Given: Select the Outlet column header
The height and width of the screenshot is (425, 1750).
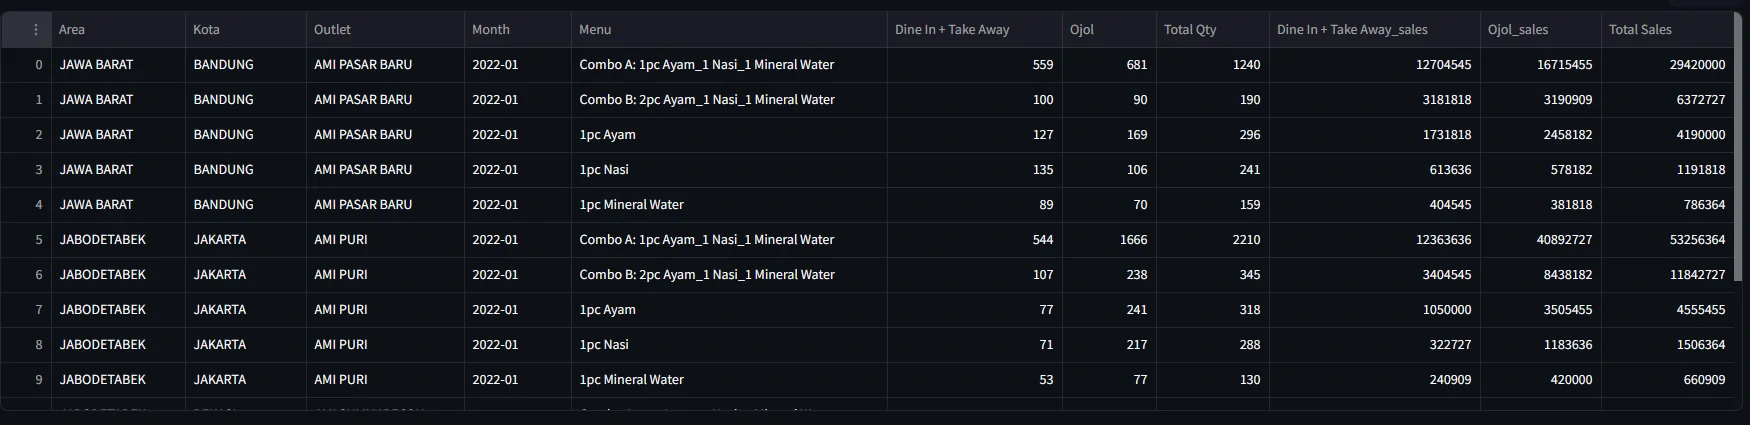Looking at the screenshot, I should 332,30.
